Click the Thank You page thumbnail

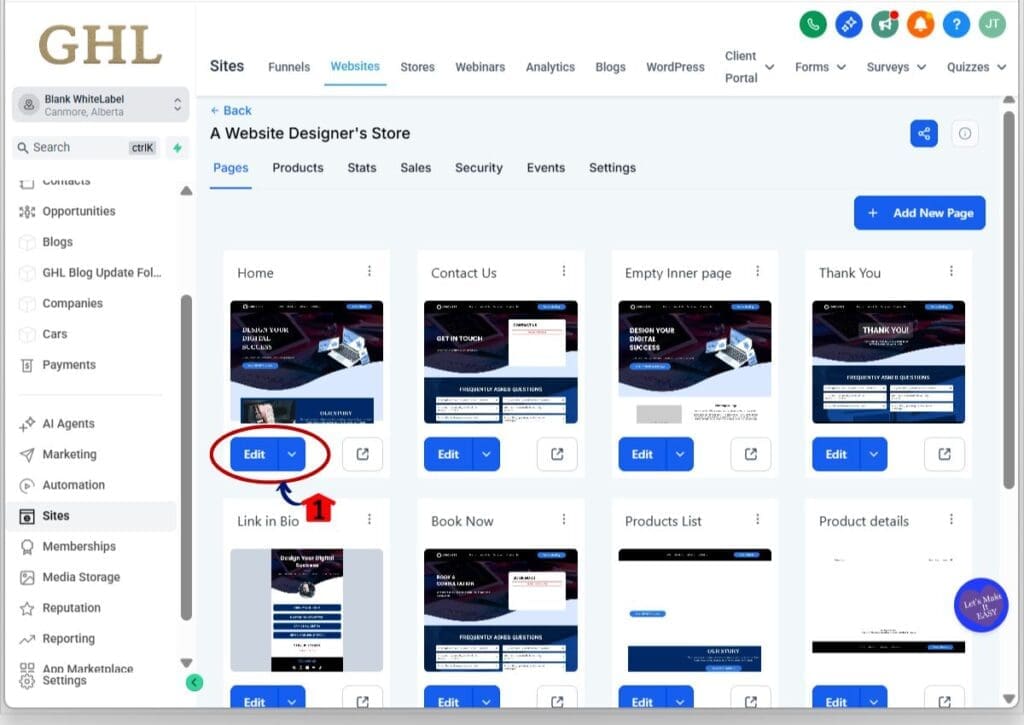888,362
